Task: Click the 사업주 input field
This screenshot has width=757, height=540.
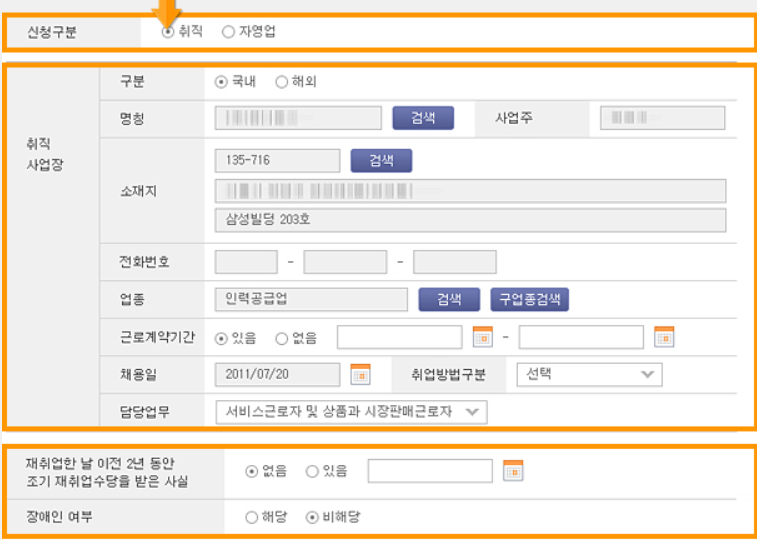Action: pyautogui.click(x=662, y=118)
